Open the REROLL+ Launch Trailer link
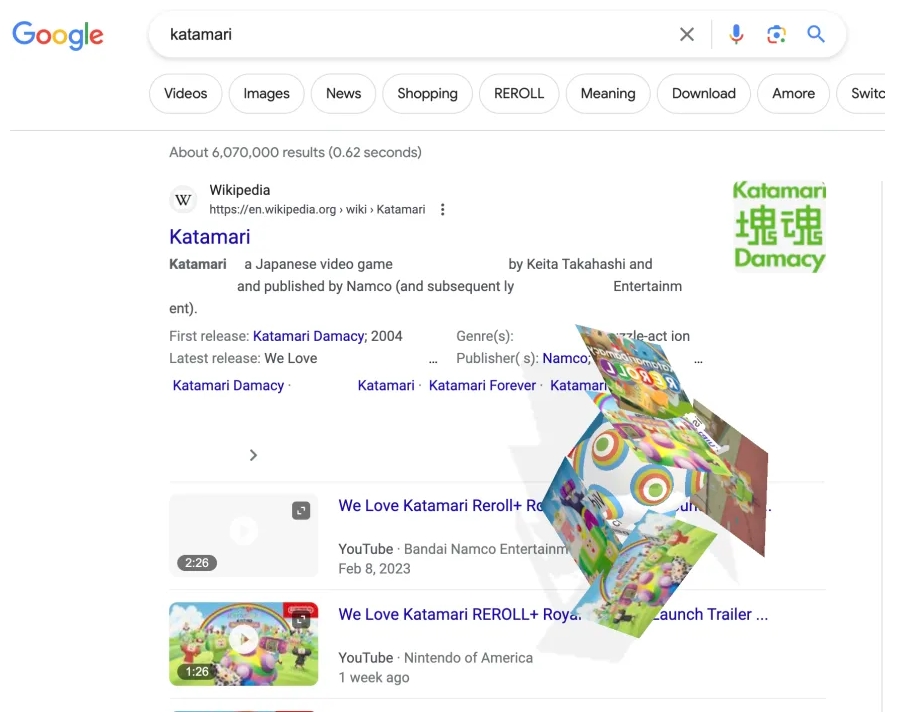898x717 pixels. click(553, 614)
